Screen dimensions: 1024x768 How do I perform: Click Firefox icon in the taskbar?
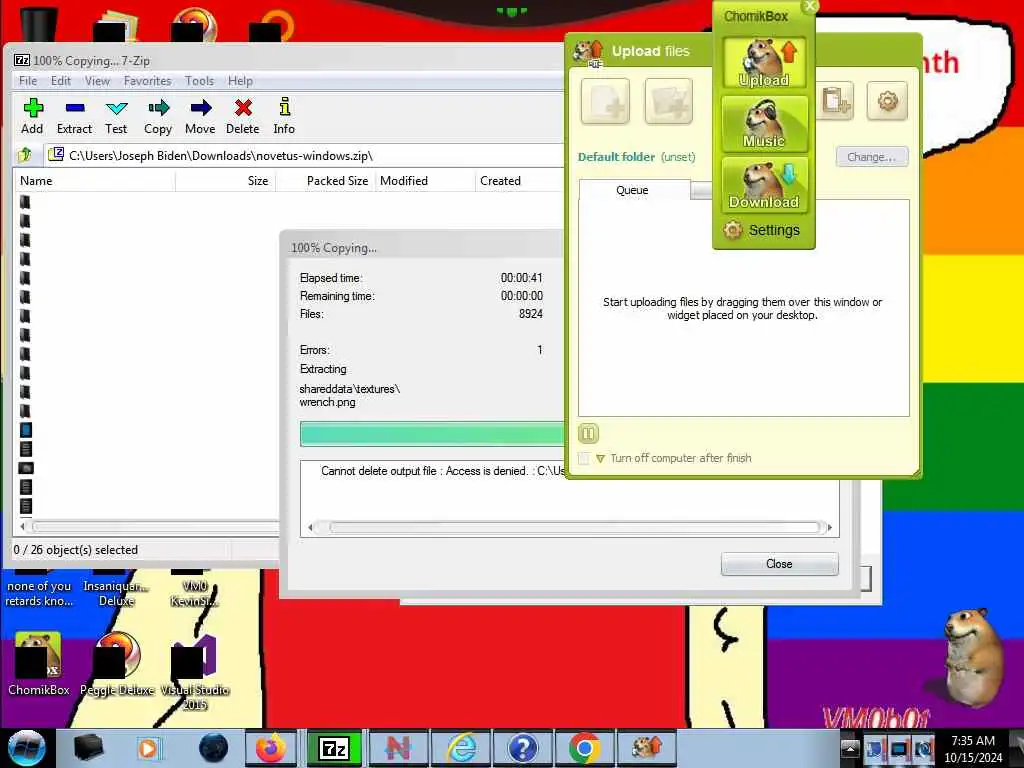click(270, 748)
